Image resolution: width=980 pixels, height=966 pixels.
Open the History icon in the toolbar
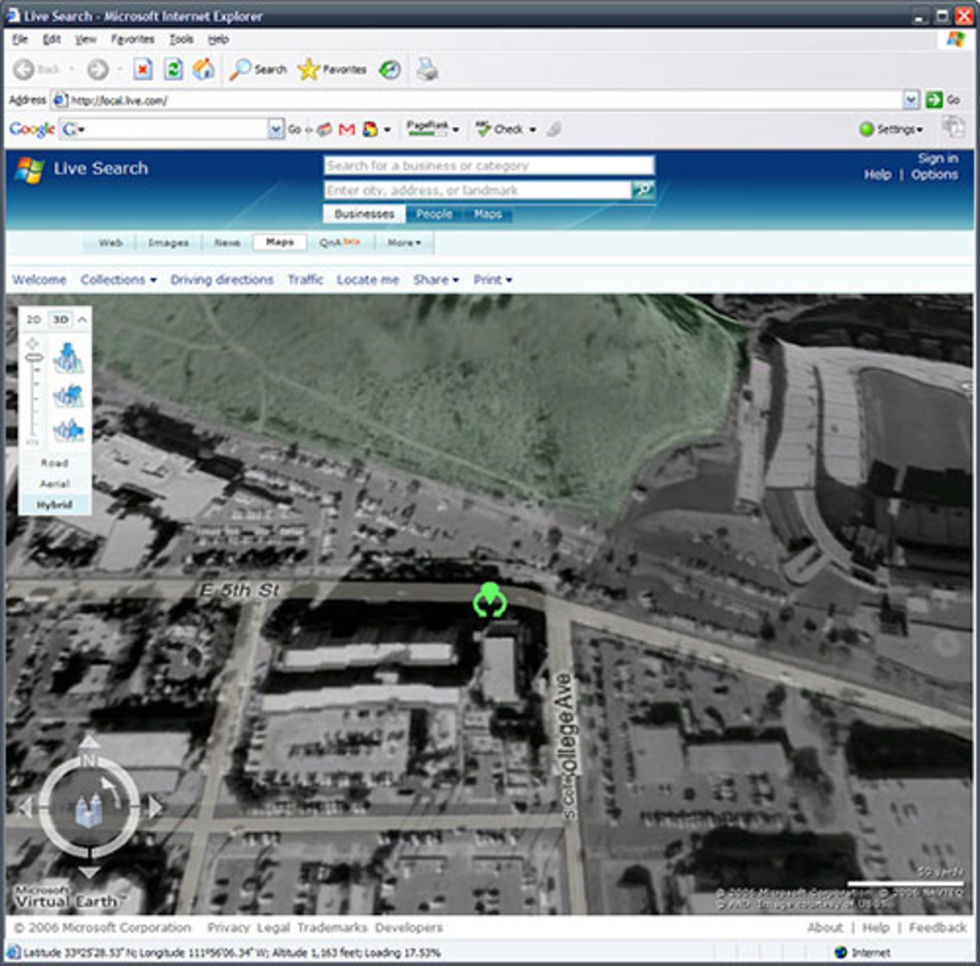point(389,69)
